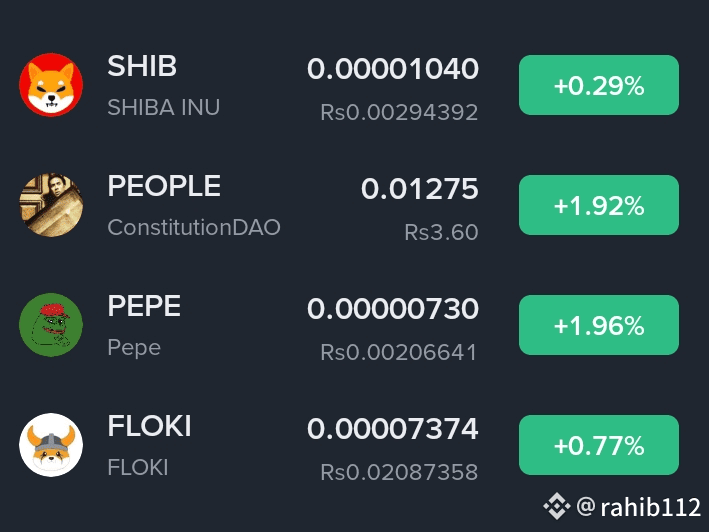Click the SHIB coin logo icon
Viewport: 709px width, 532px height.
pos(51,85)
